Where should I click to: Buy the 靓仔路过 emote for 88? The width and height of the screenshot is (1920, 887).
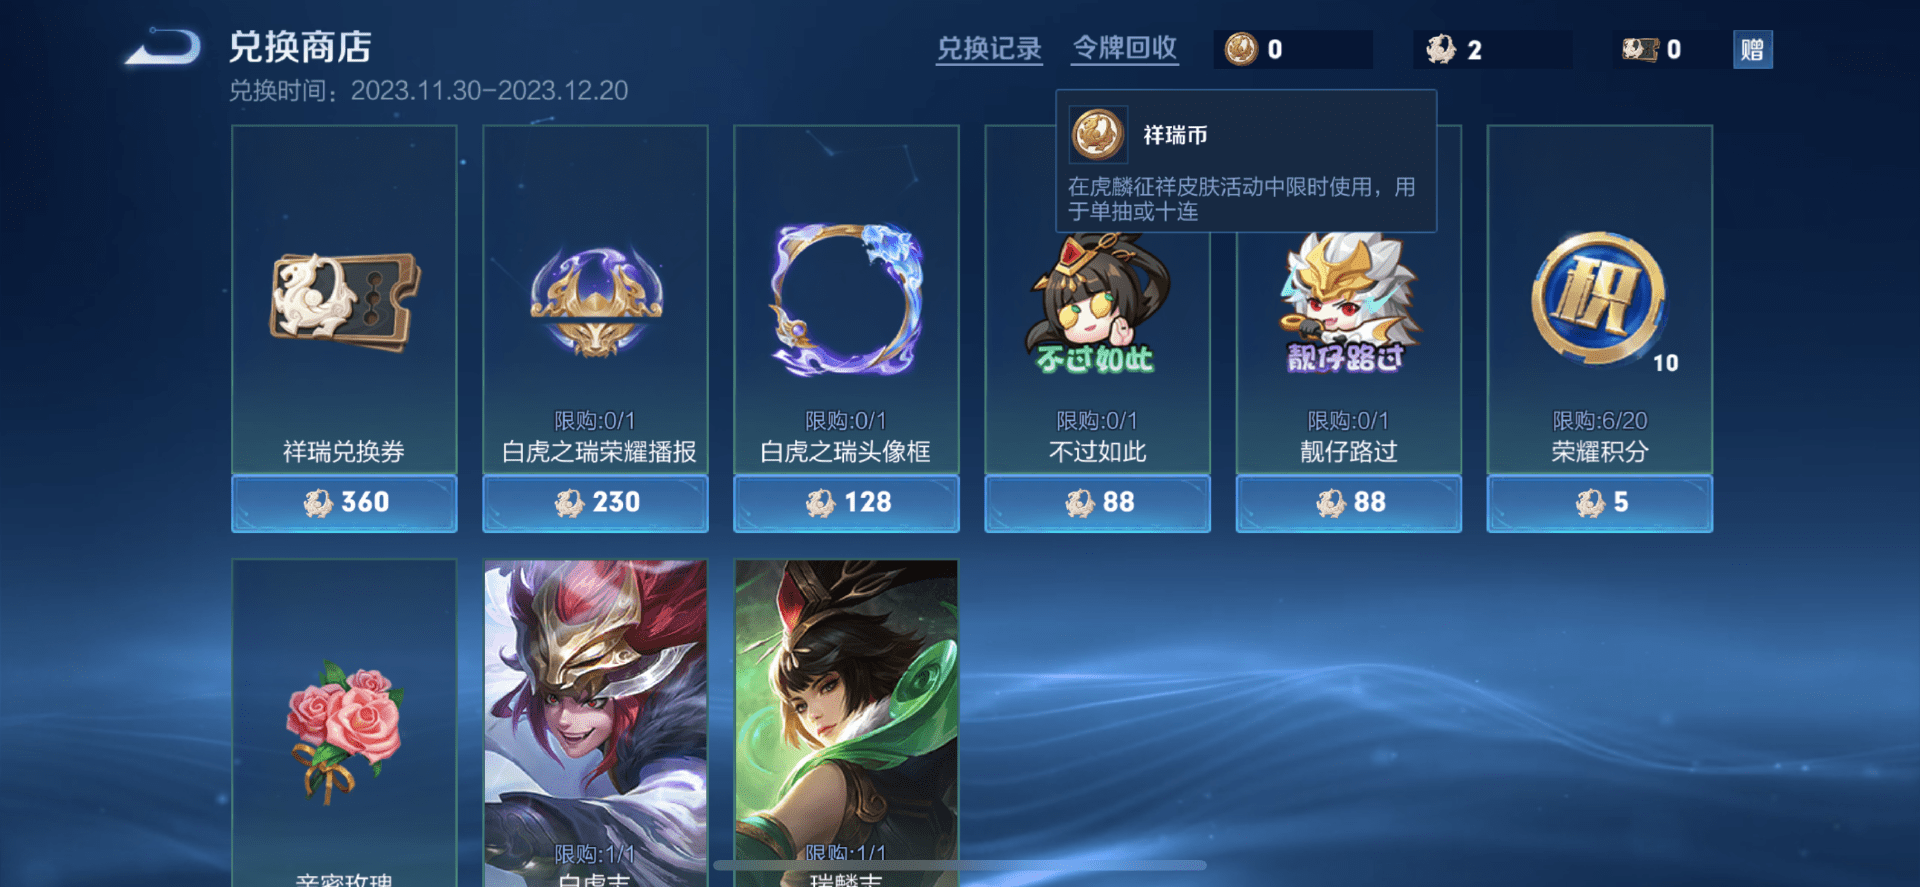point(1348,503)
